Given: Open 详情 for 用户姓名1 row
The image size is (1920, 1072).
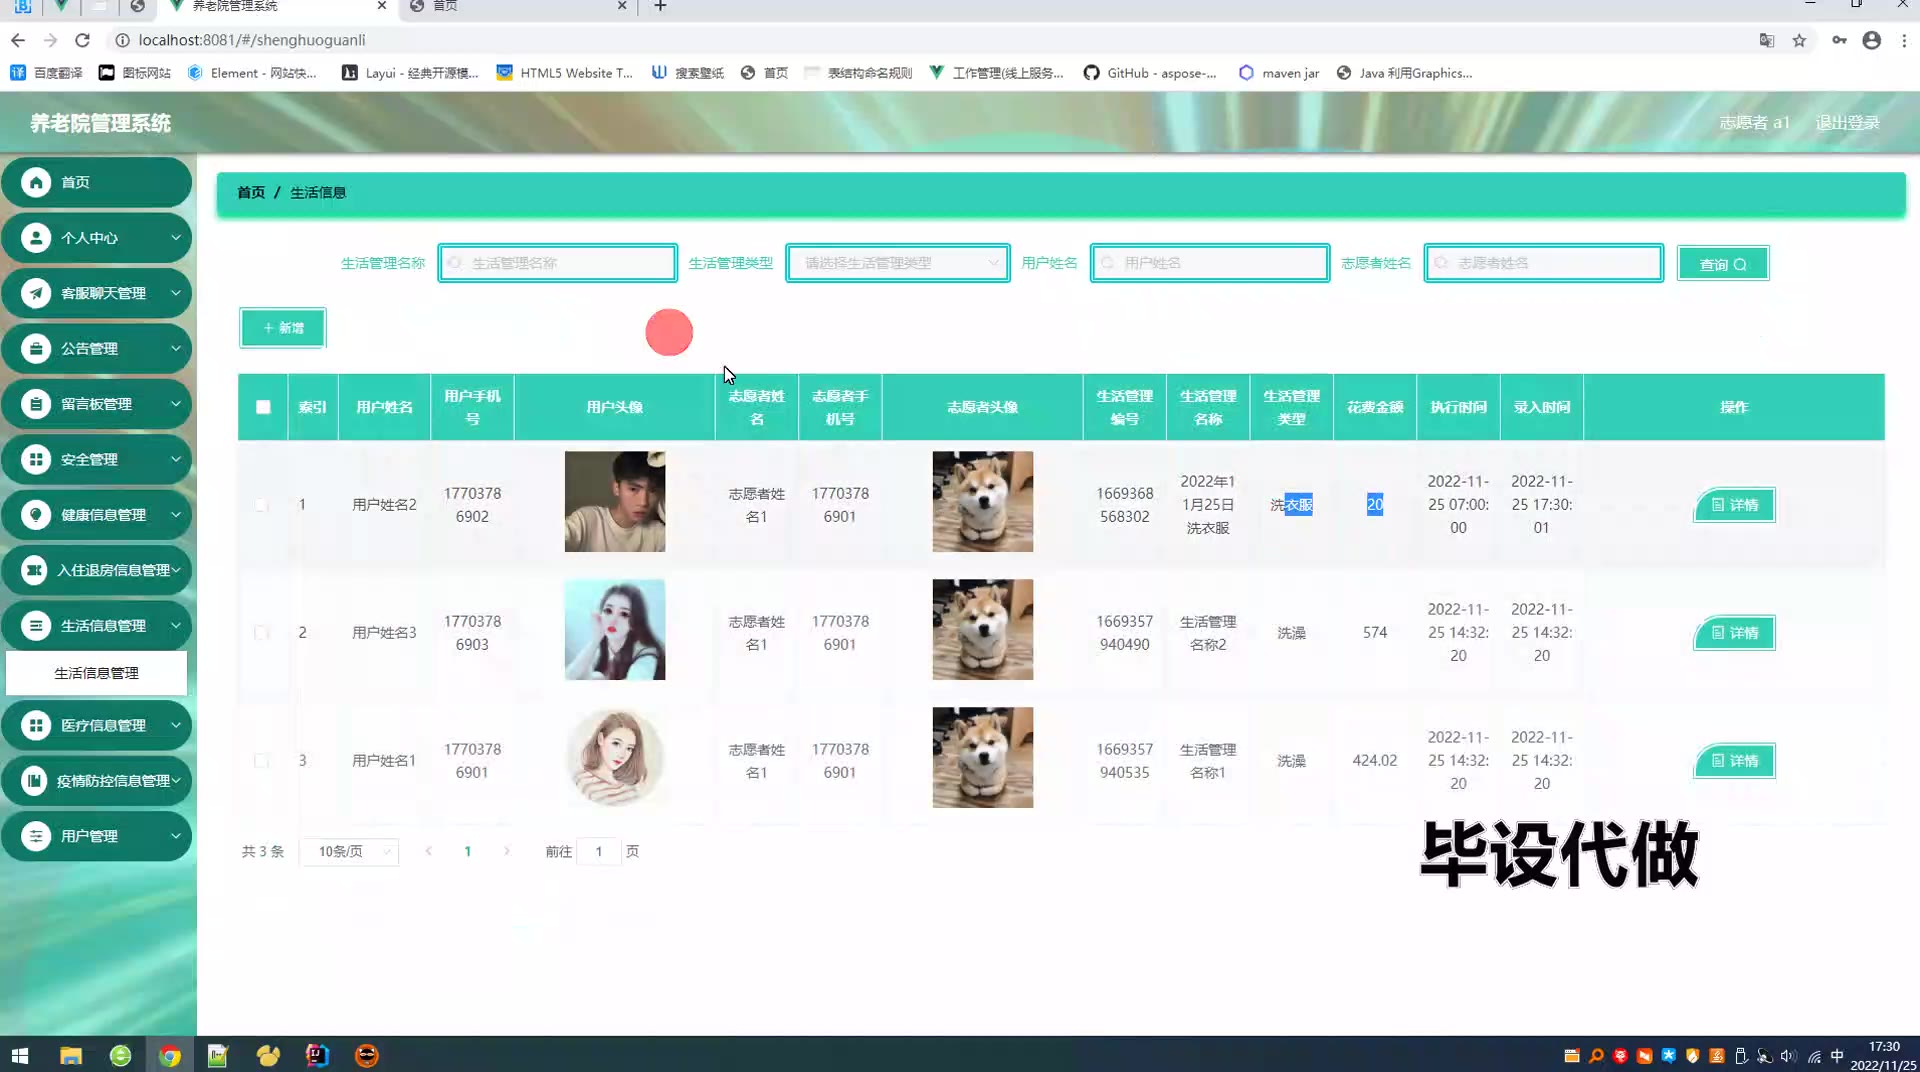Looking at the screenshot, I should click(x=1735, y=761).
